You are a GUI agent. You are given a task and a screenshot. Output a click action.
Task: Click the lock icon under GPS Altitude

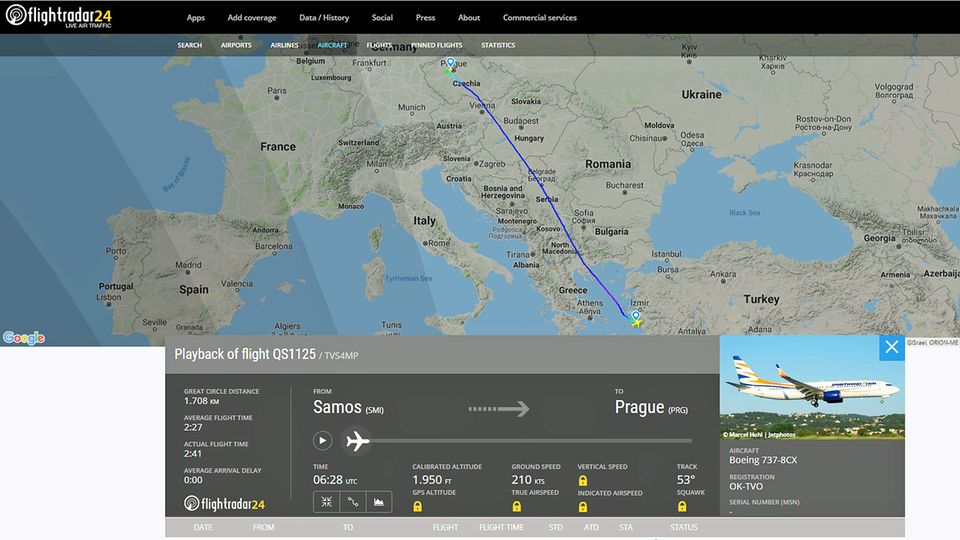tap(417, 507)
